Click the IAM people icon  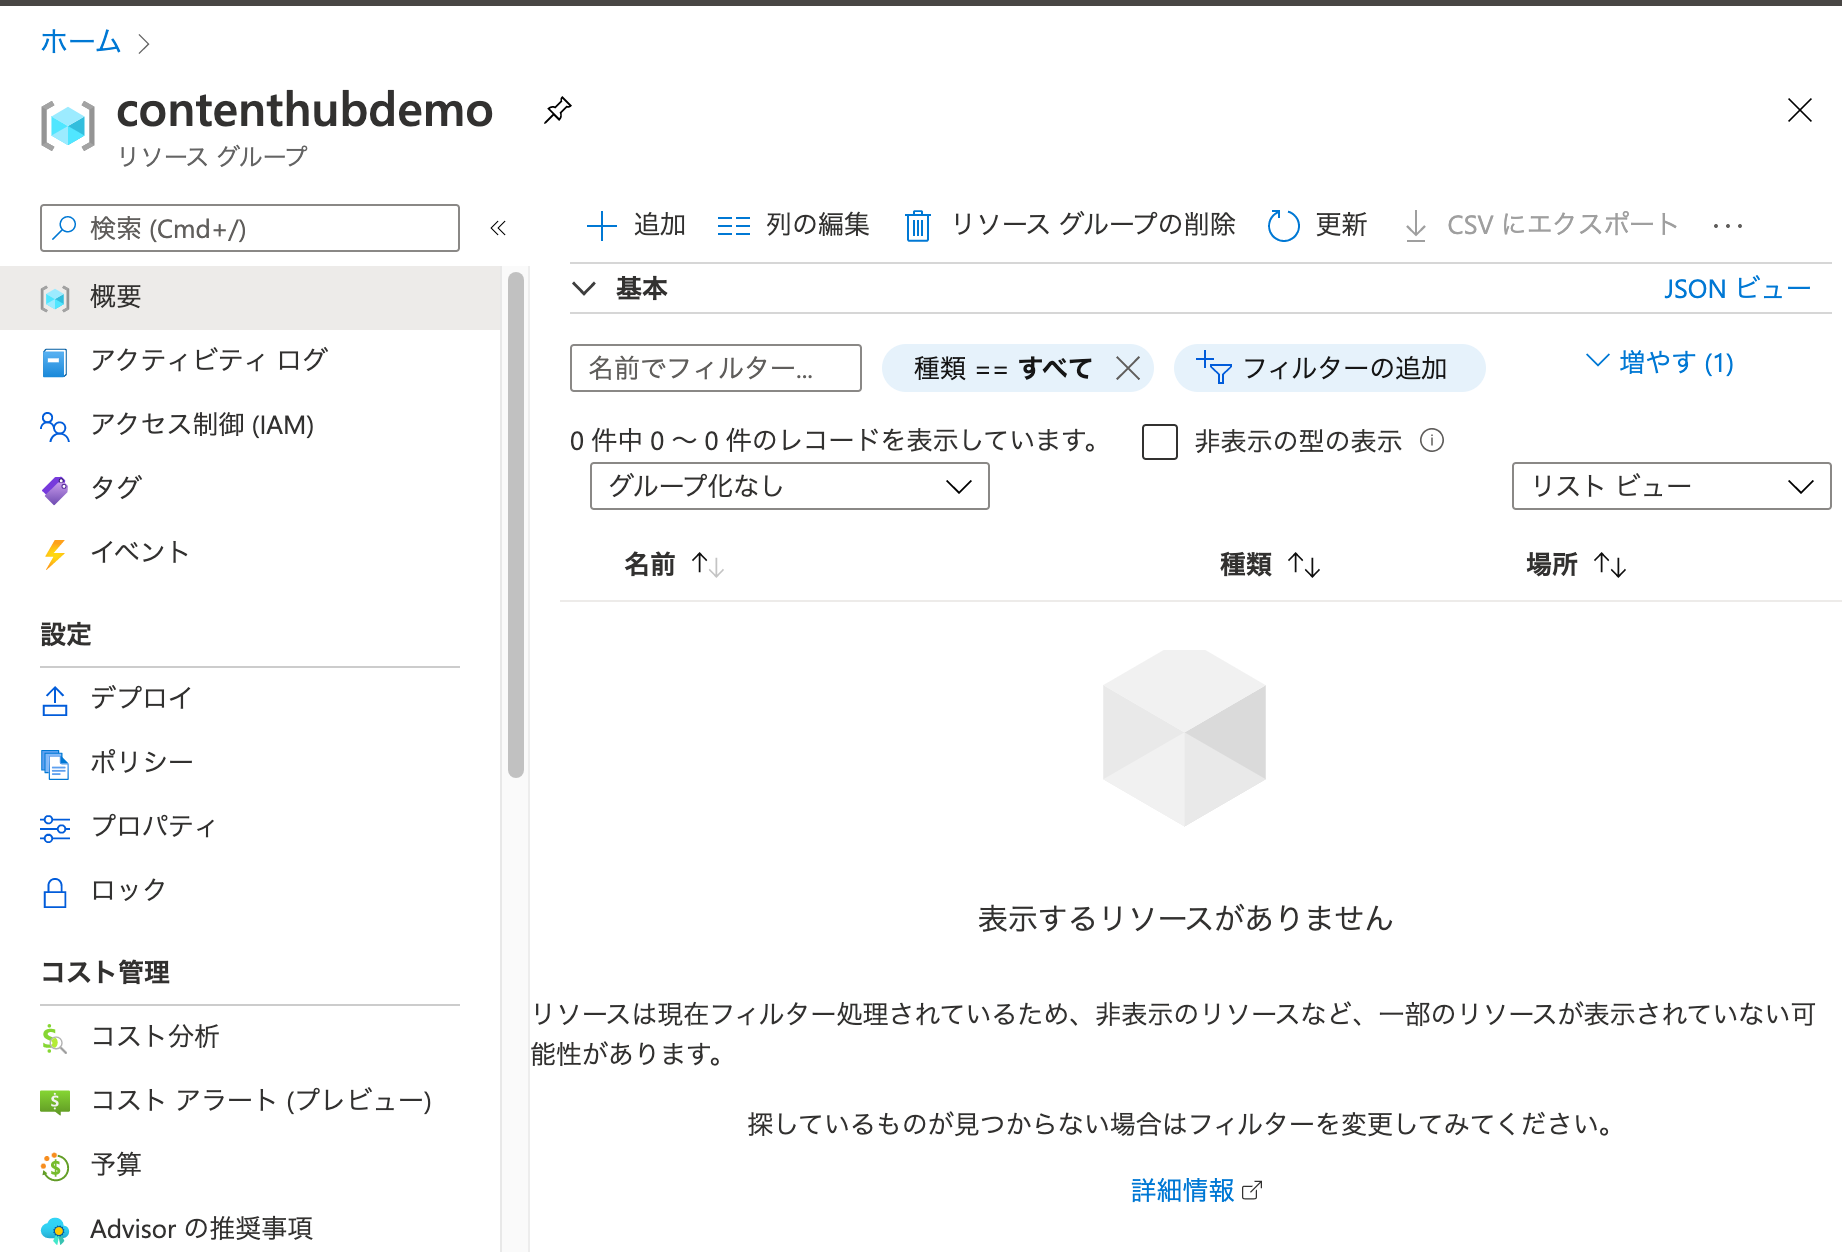(x=55, y=426)
